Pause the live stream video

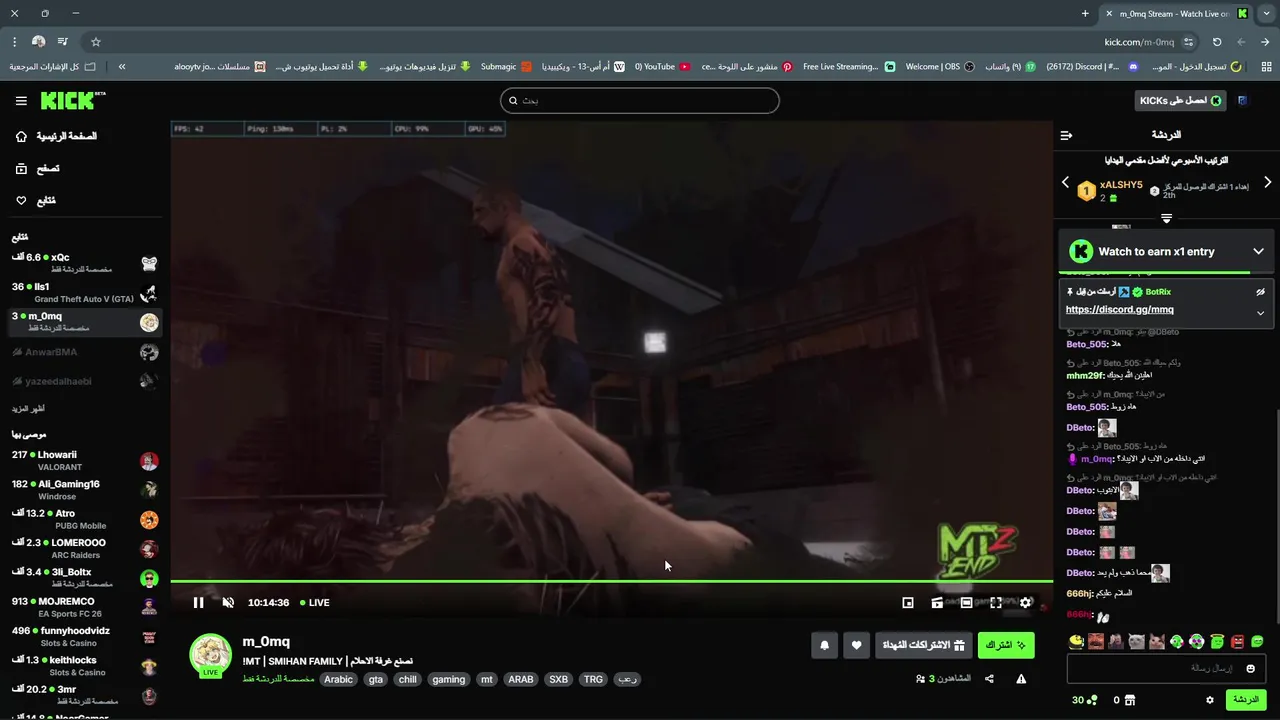click(x=198, y=602)
